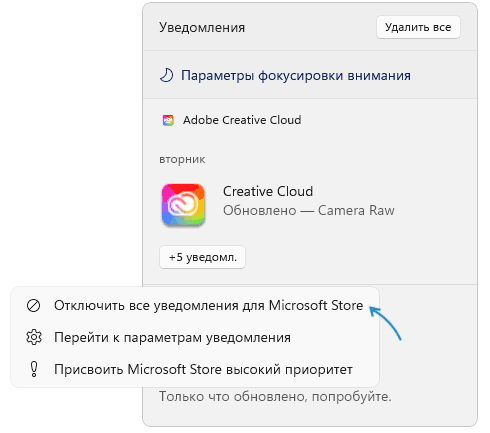
Task: Select "Adobe Creative Cloud" group header text
Action: tap(242, 120)
